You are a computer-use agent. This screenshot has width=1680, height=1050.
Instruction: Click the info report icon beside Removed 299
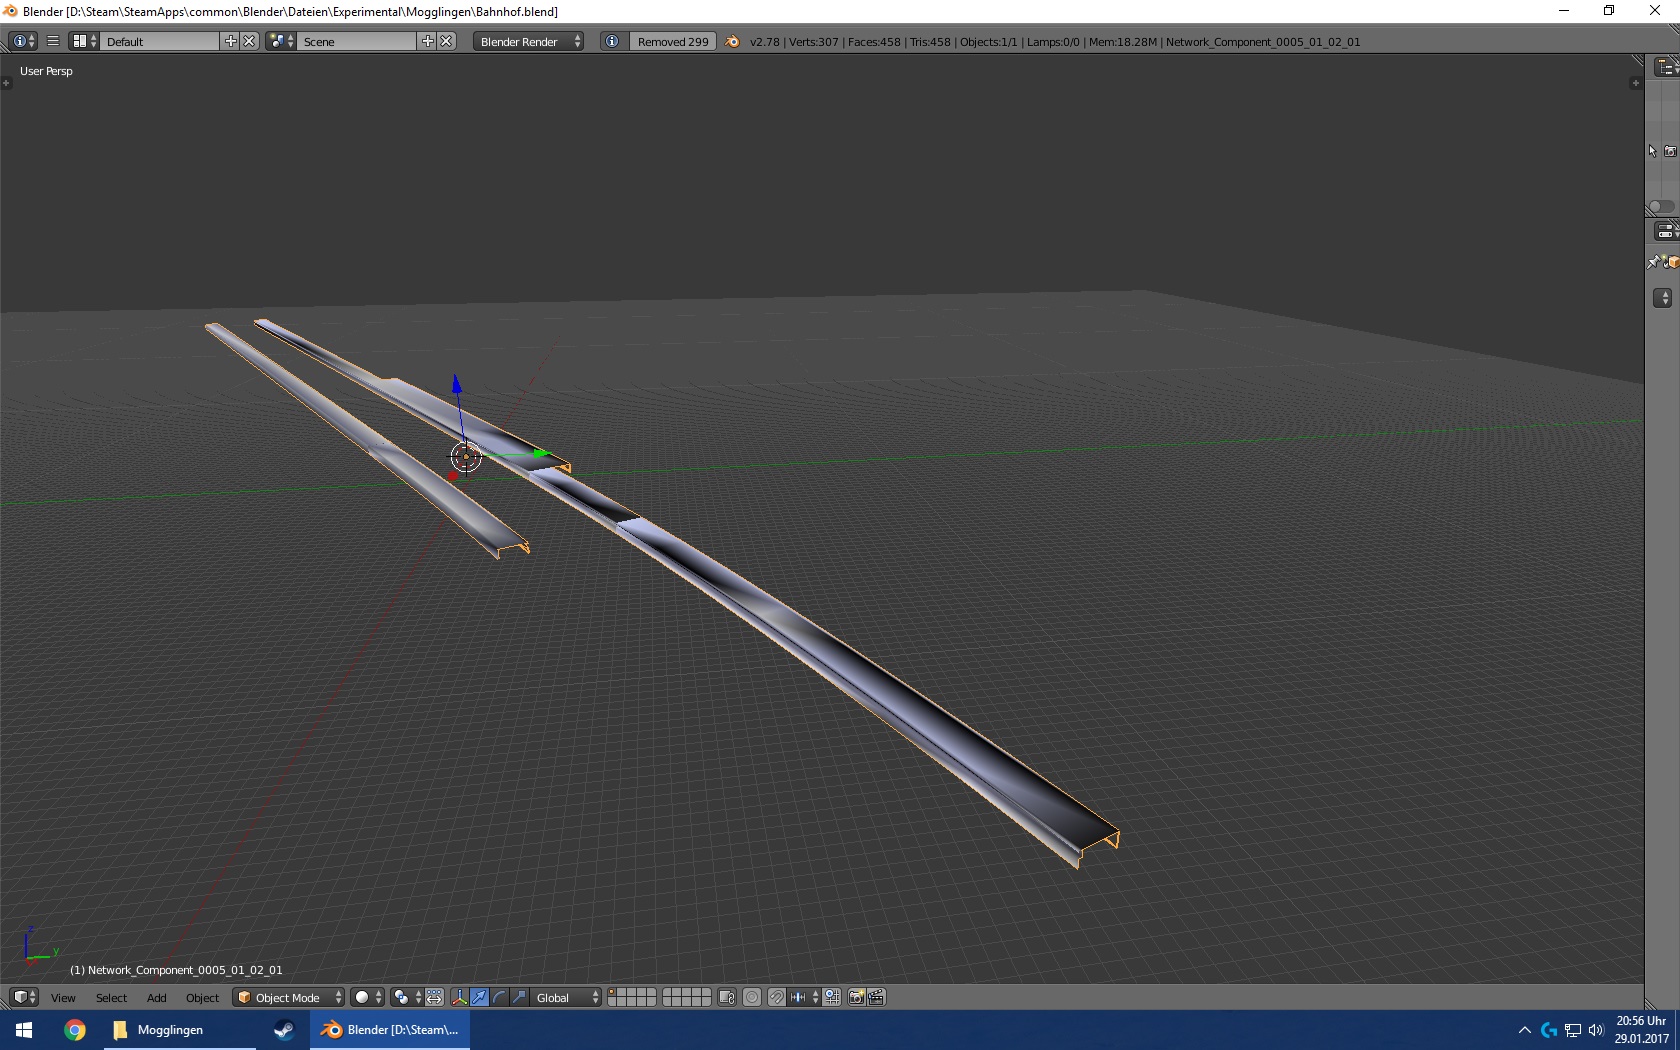[x=613, y=41]
